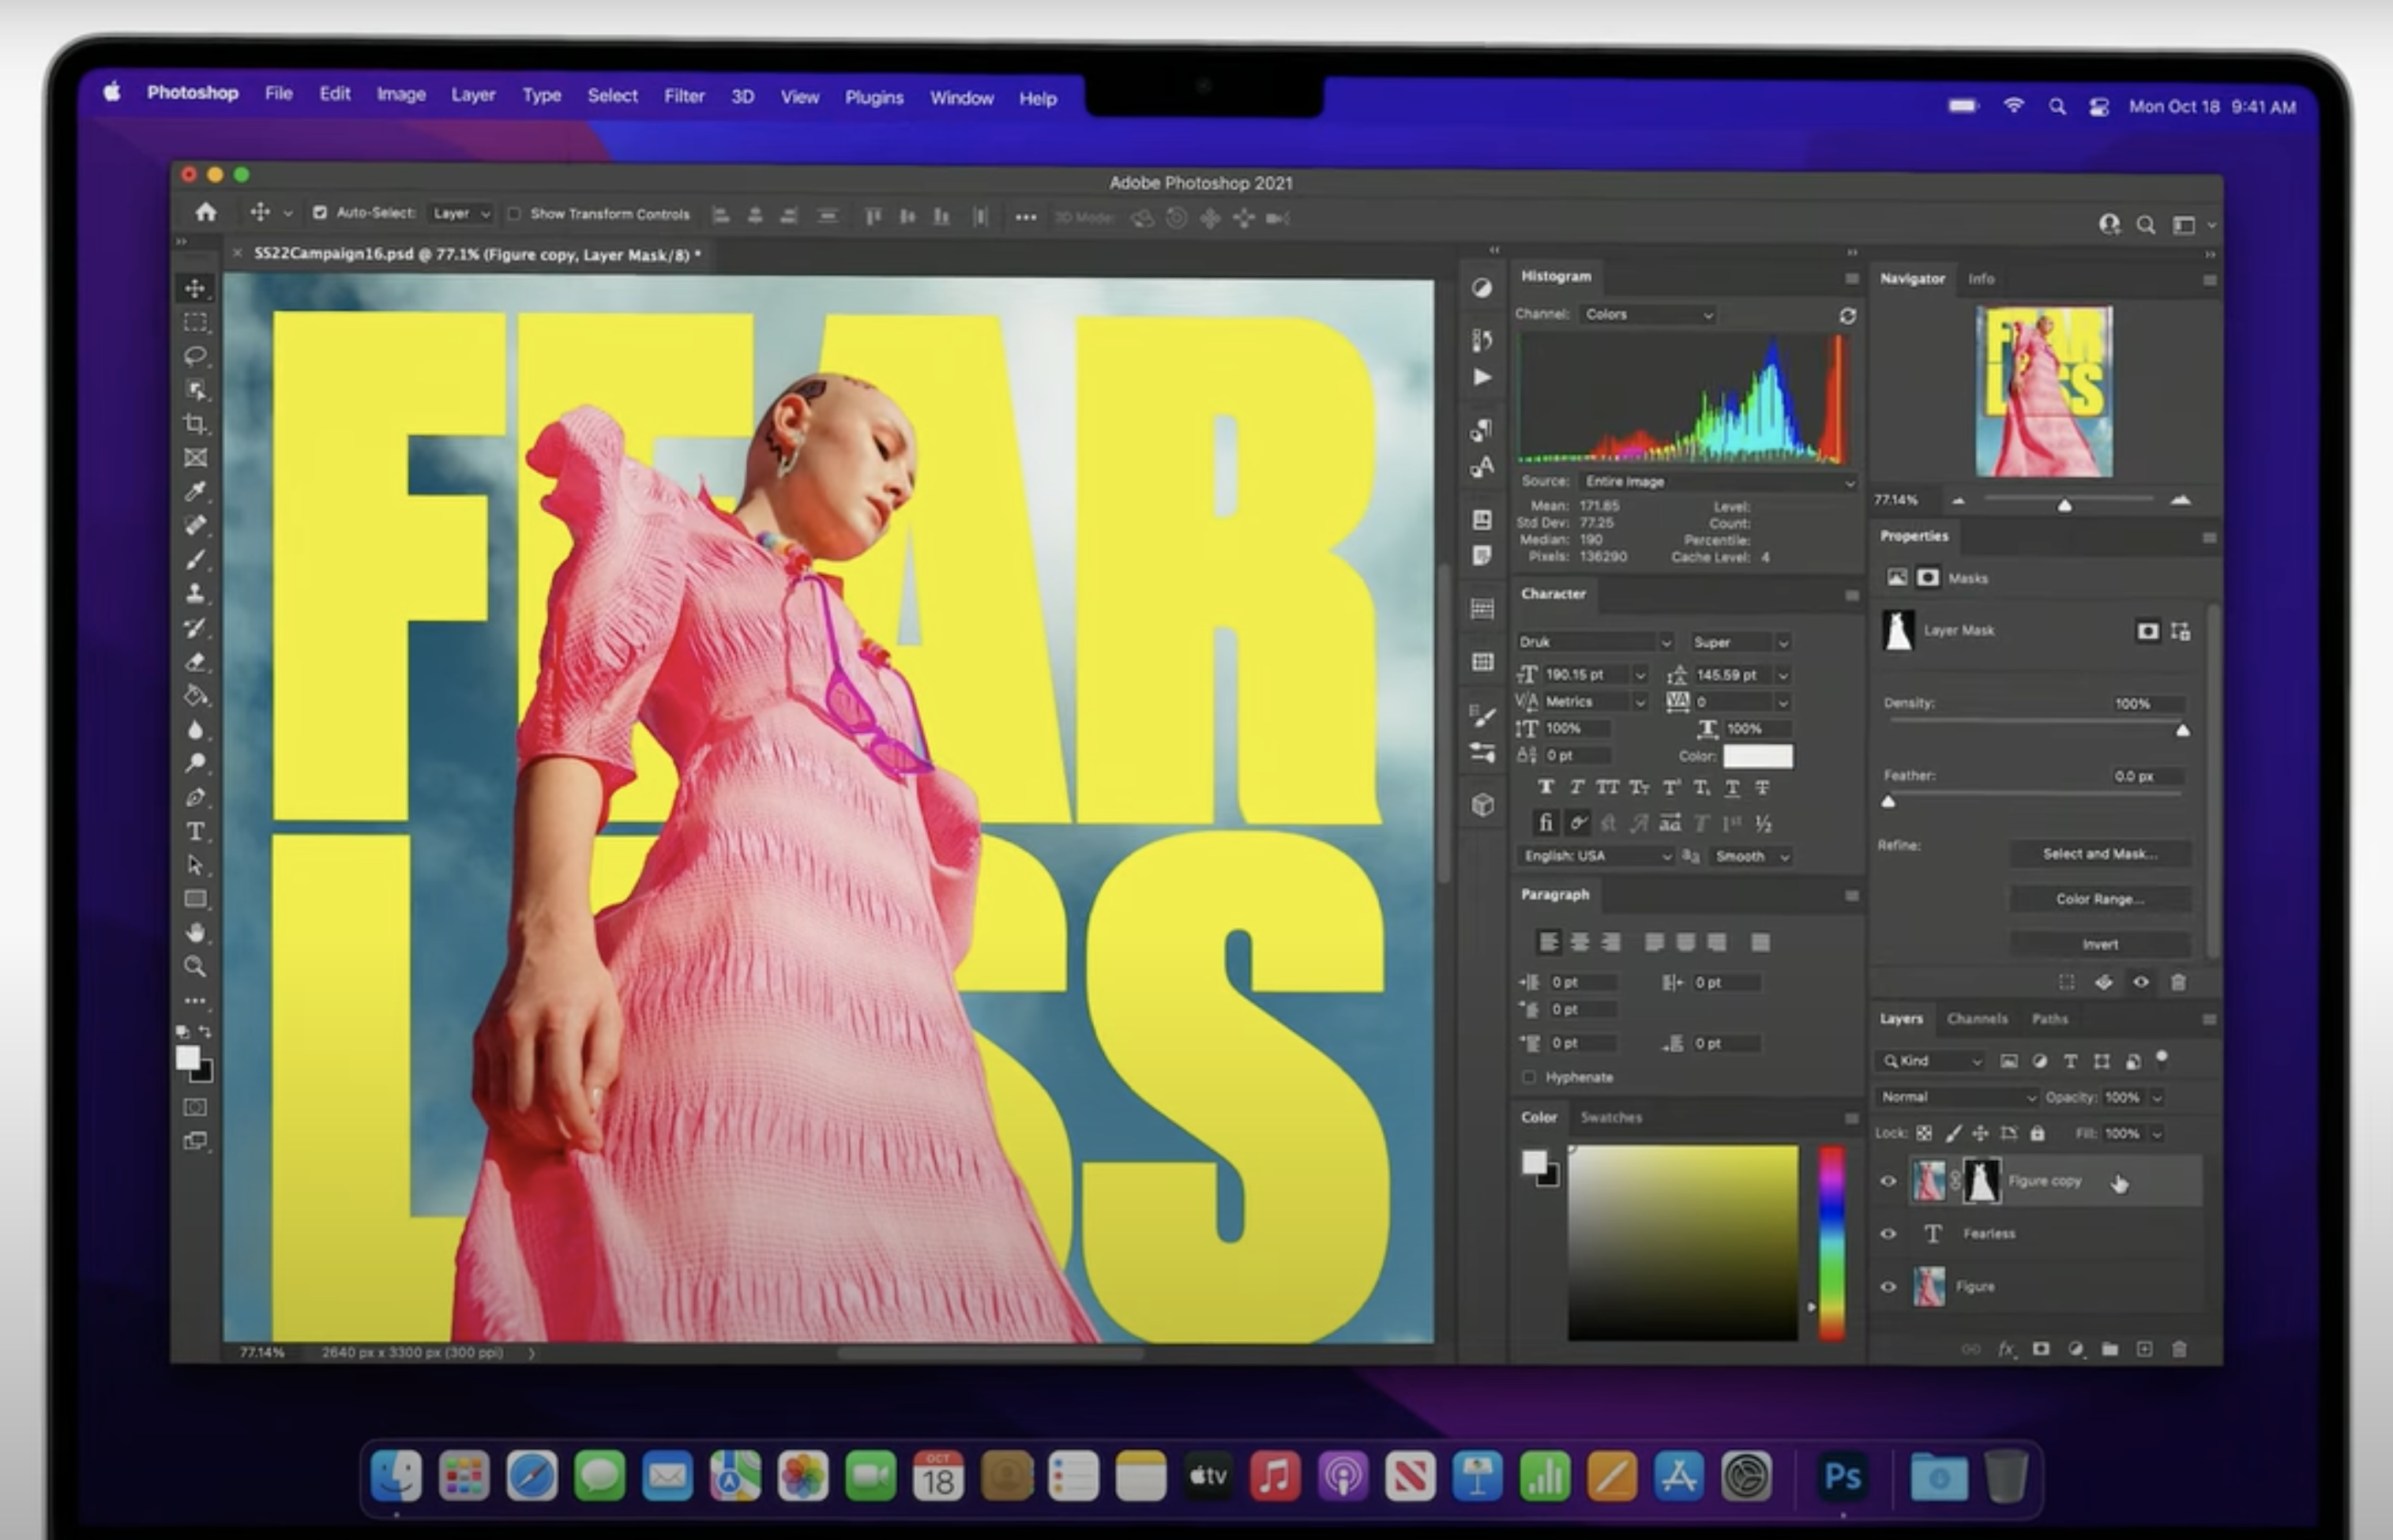This screenshot has width=2393, height=1540.
Task: Select the Lasso tool
Action: point(195,356)
